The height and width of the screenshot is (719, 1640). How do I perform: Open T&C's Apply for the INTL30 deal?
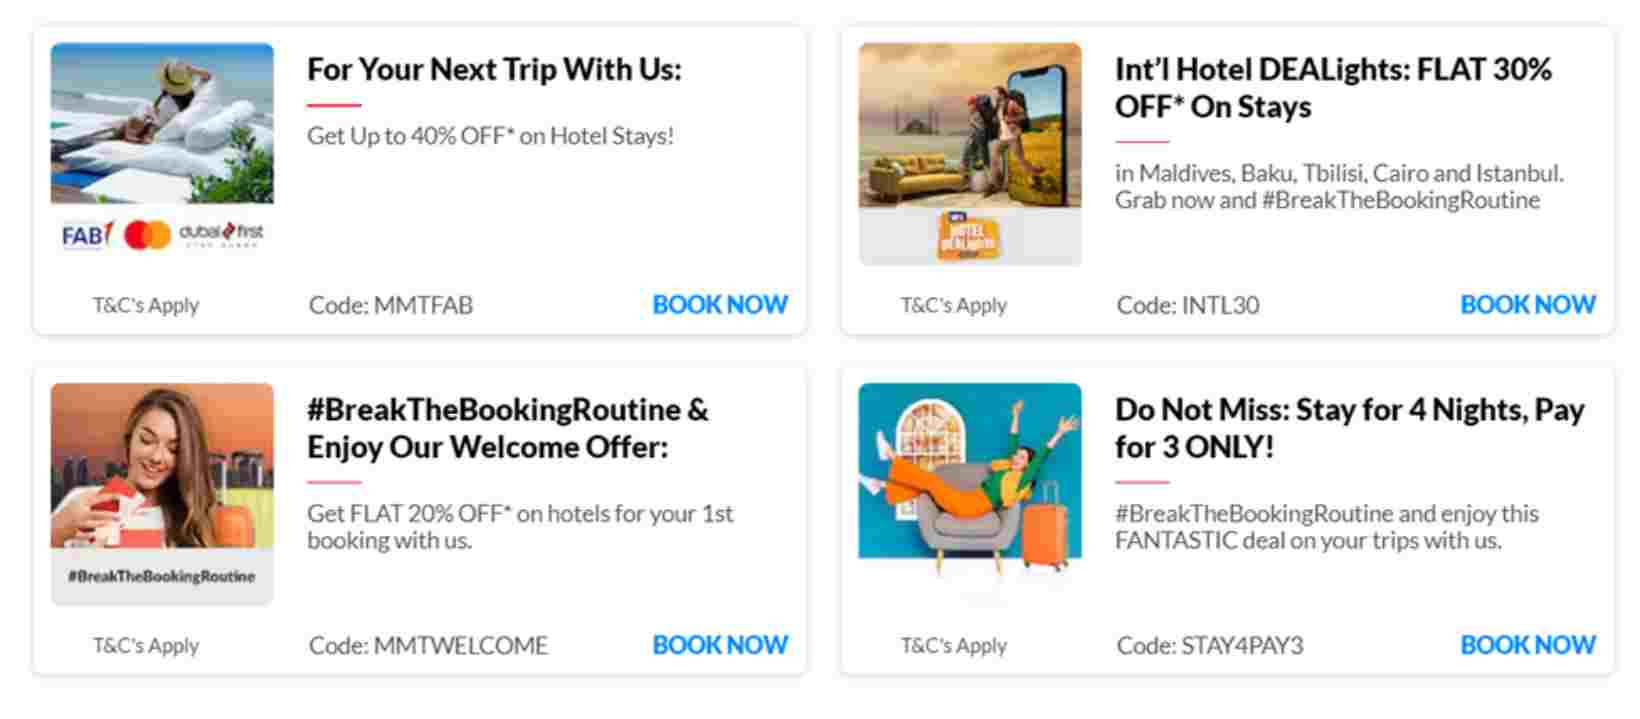click(x=953, y=305)
